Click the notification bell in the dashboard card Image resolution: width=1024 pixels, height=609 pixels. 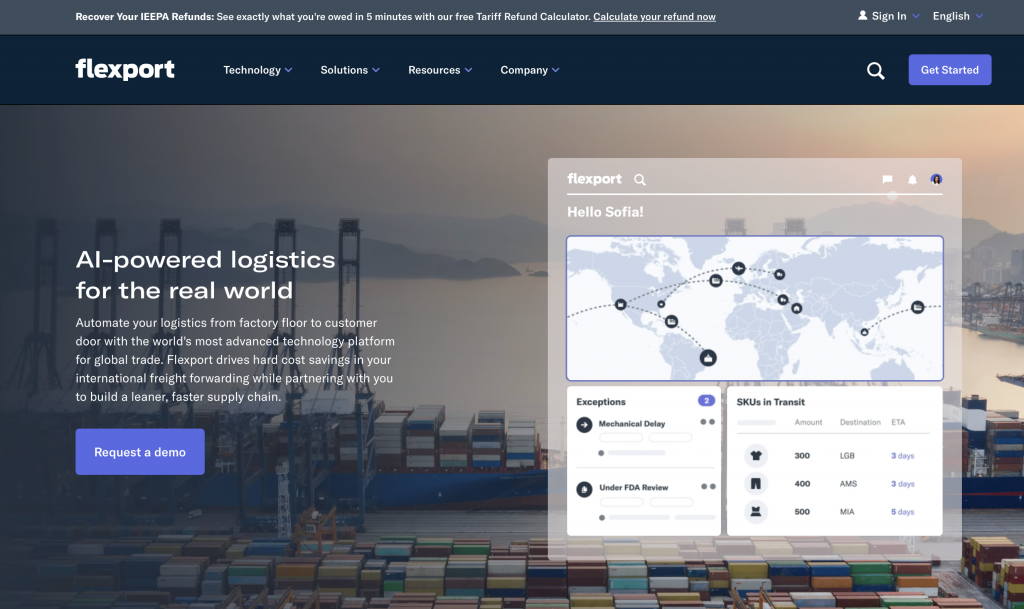pyautogui.click(x=912, y=180)
